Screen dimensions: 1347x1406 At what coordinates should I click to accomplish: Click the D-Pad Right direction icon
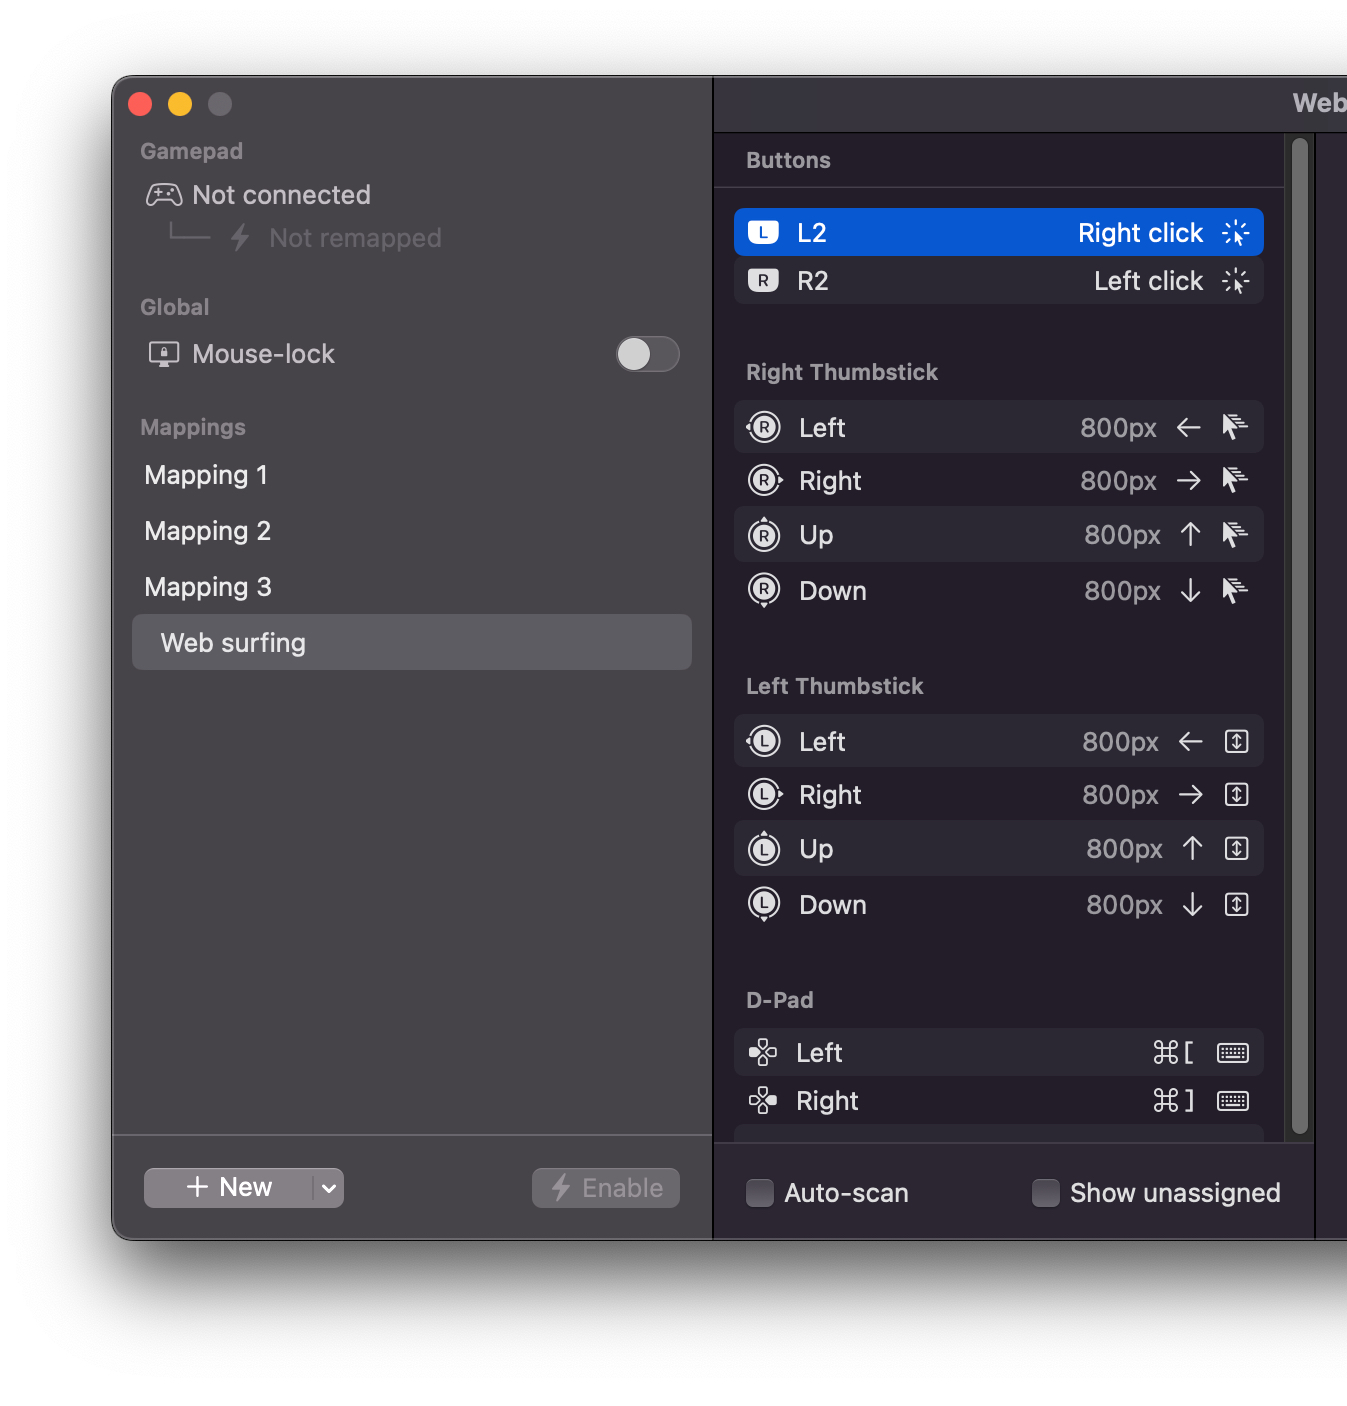[x=763, y=1100]
